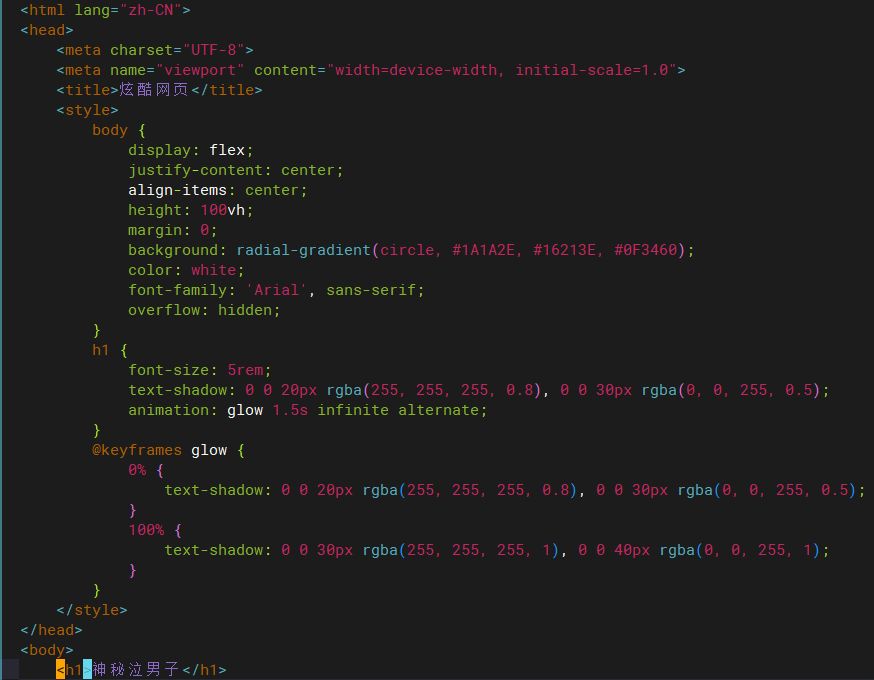Click the animation duration 1.5s
The height and width of the screenshot is (680, 874).
(x=290, y=410)
